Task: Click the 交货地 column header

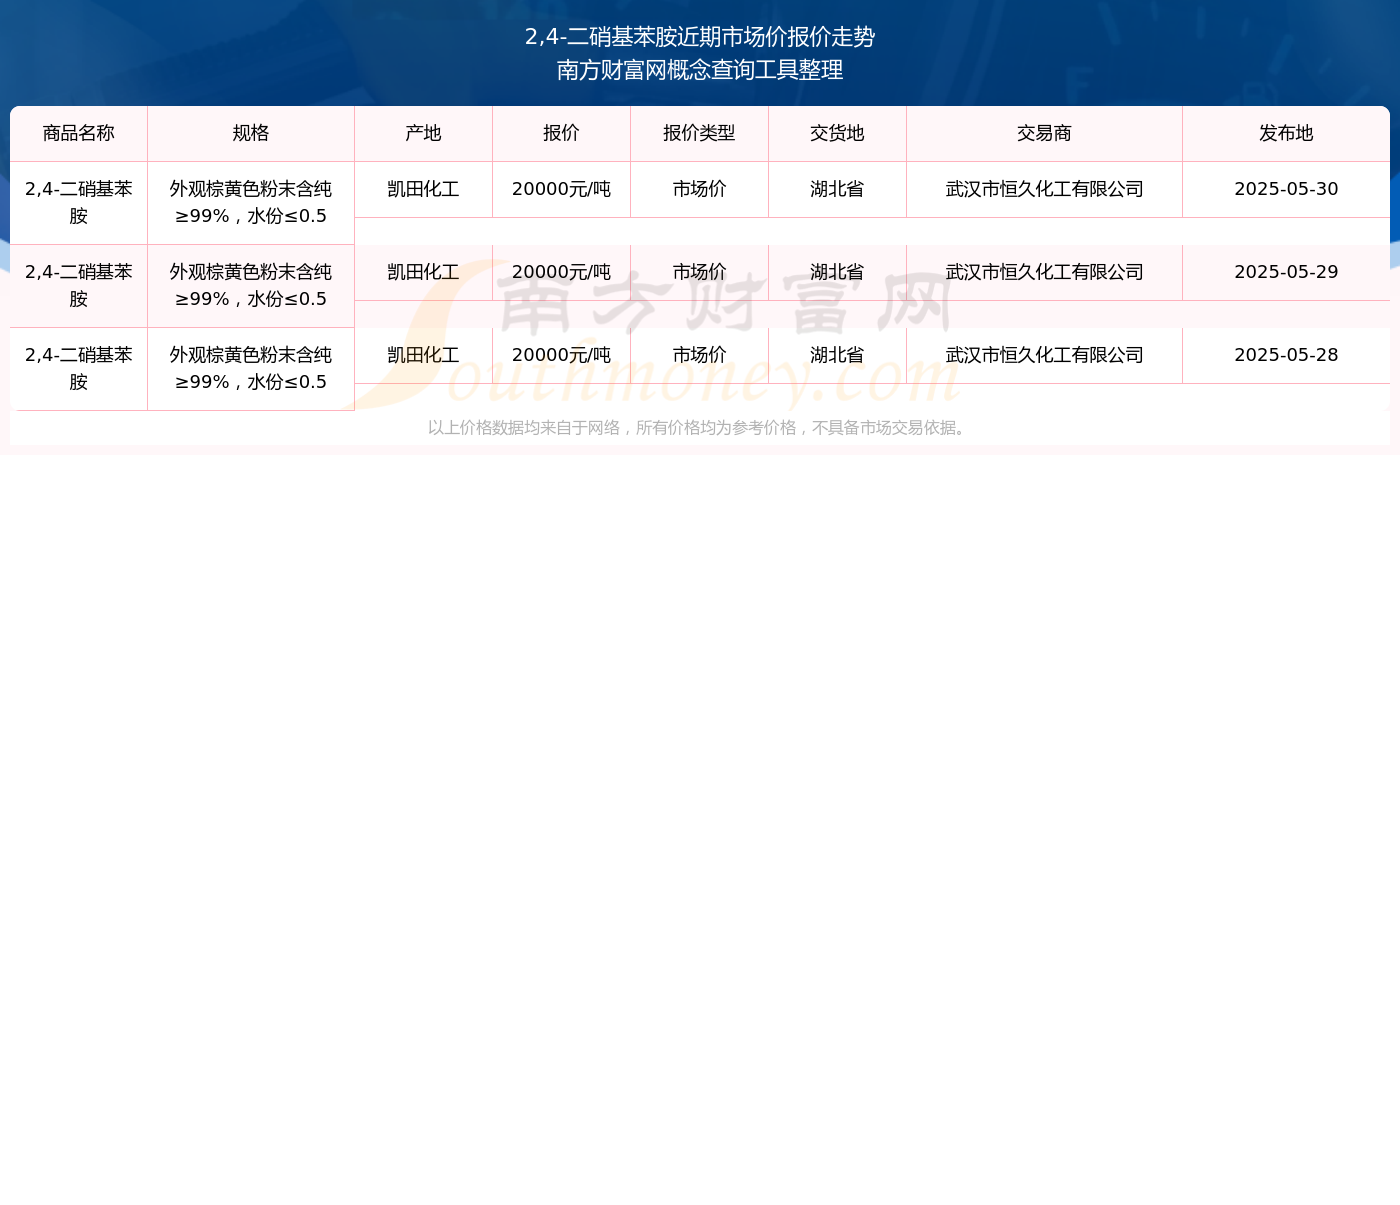Action: click(x=837, y=133)
